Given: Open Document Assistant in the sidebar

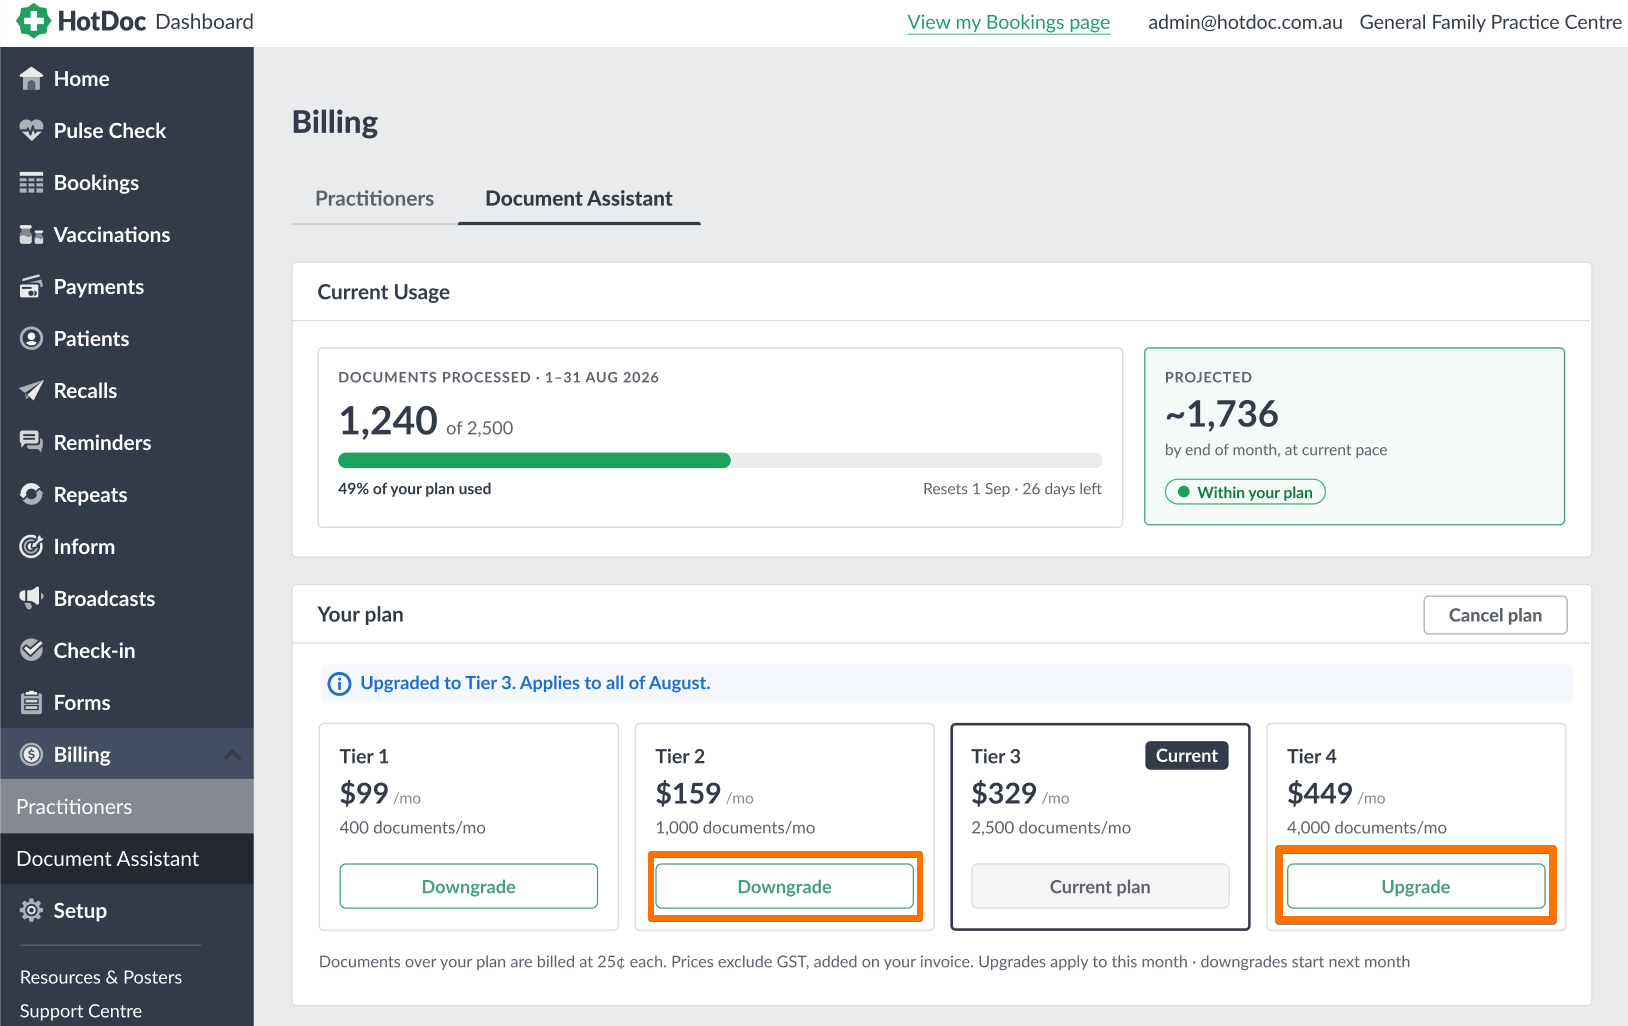Looking at the screenshot, I should point(127,858).
